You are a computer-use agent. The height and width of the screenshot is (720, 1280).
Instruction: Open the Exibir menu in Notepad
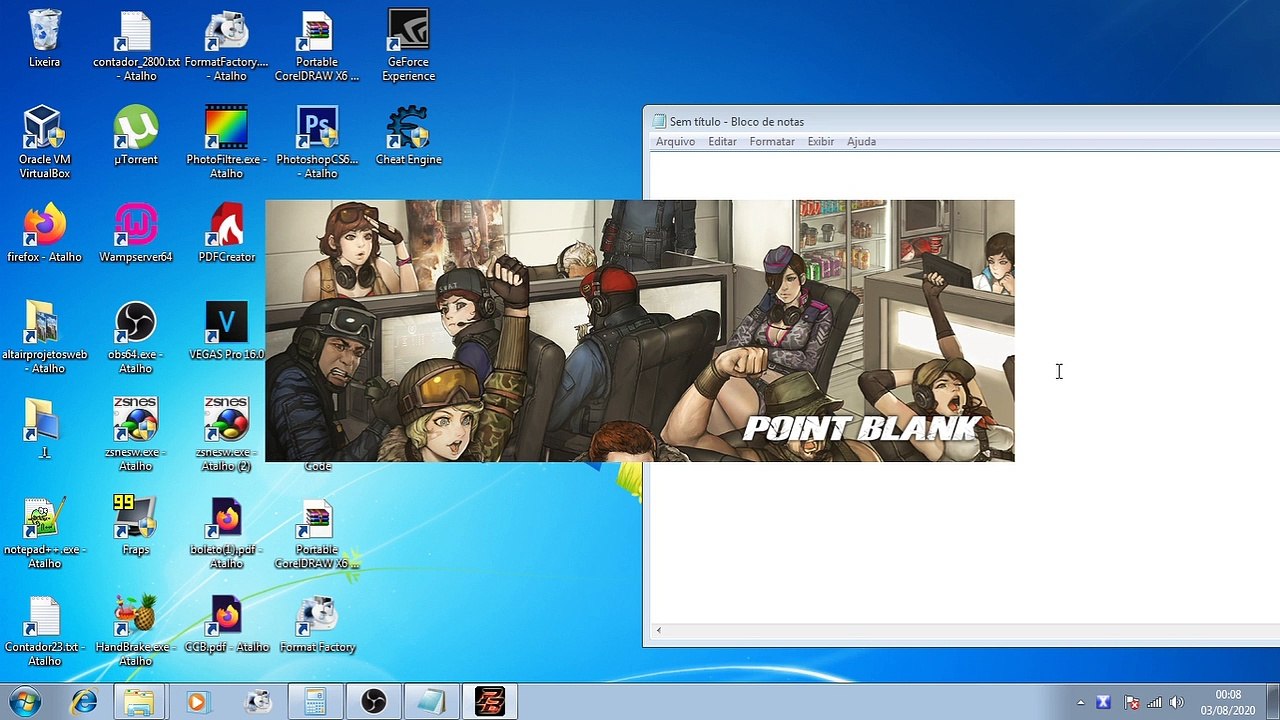point(821,142)
